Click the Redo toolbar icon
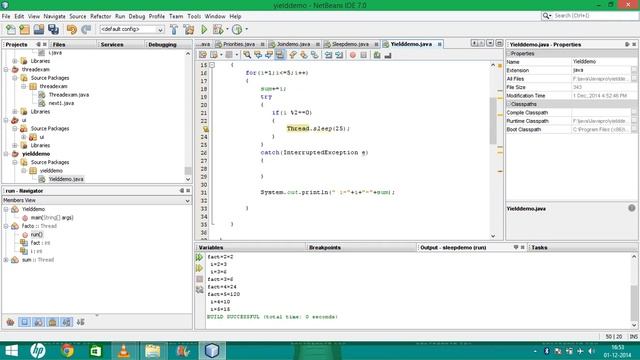Viewport: 640px width, 360px height. point(86,29)
